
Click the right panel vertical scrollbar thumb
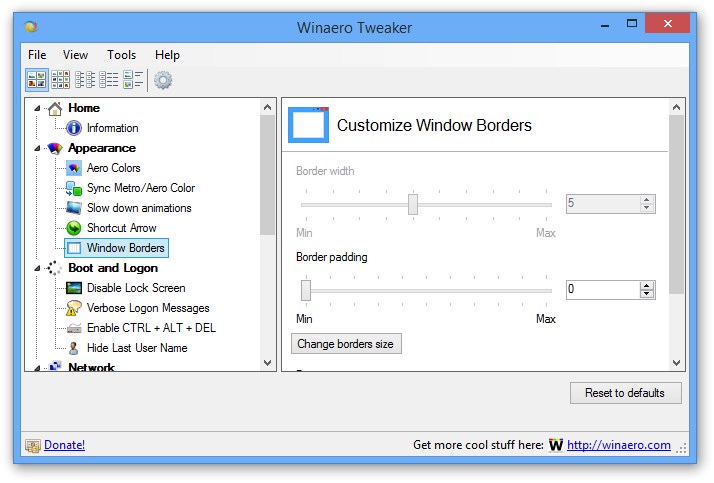click(676, 204)
